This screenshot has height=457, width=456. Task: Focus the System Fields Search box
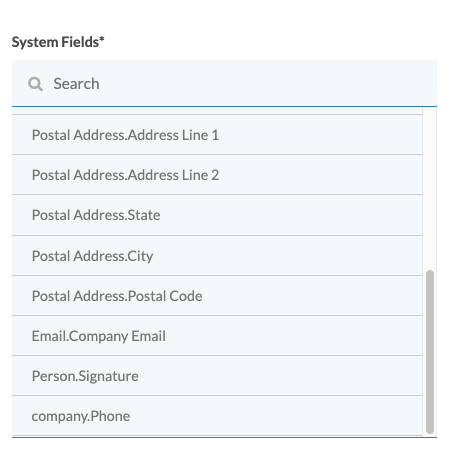tap(224, 83)
